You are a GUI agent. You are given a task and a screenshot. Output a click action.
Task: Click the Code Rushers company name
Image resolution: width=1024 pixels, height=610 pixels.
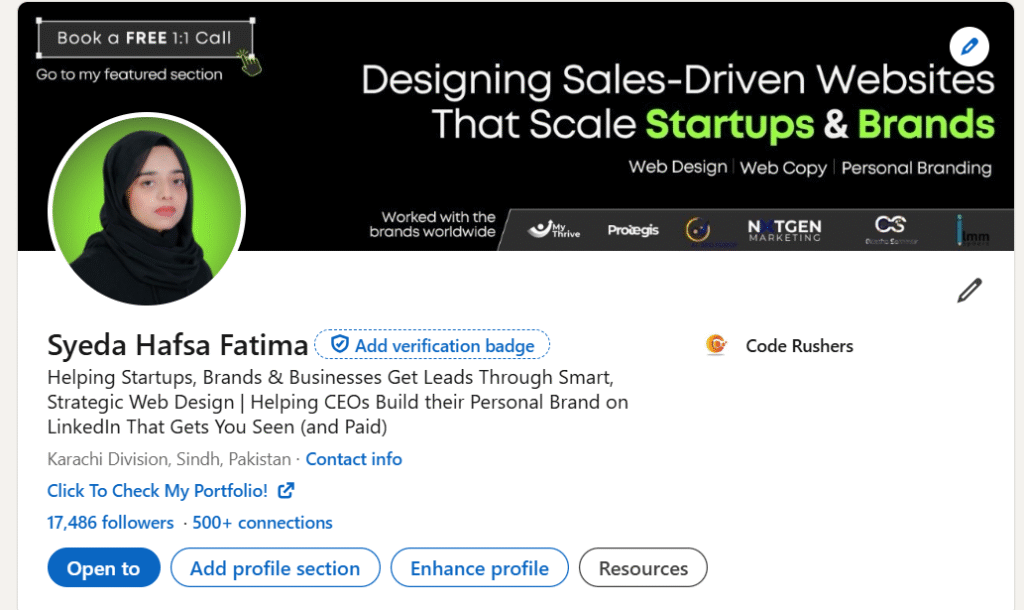[x=799, y=345]
